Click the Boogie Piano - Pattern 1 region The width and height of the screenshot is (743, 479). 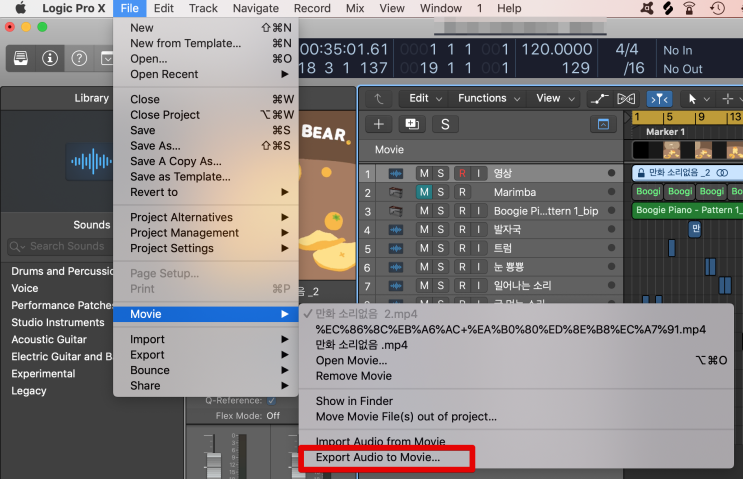click(687, 210)
